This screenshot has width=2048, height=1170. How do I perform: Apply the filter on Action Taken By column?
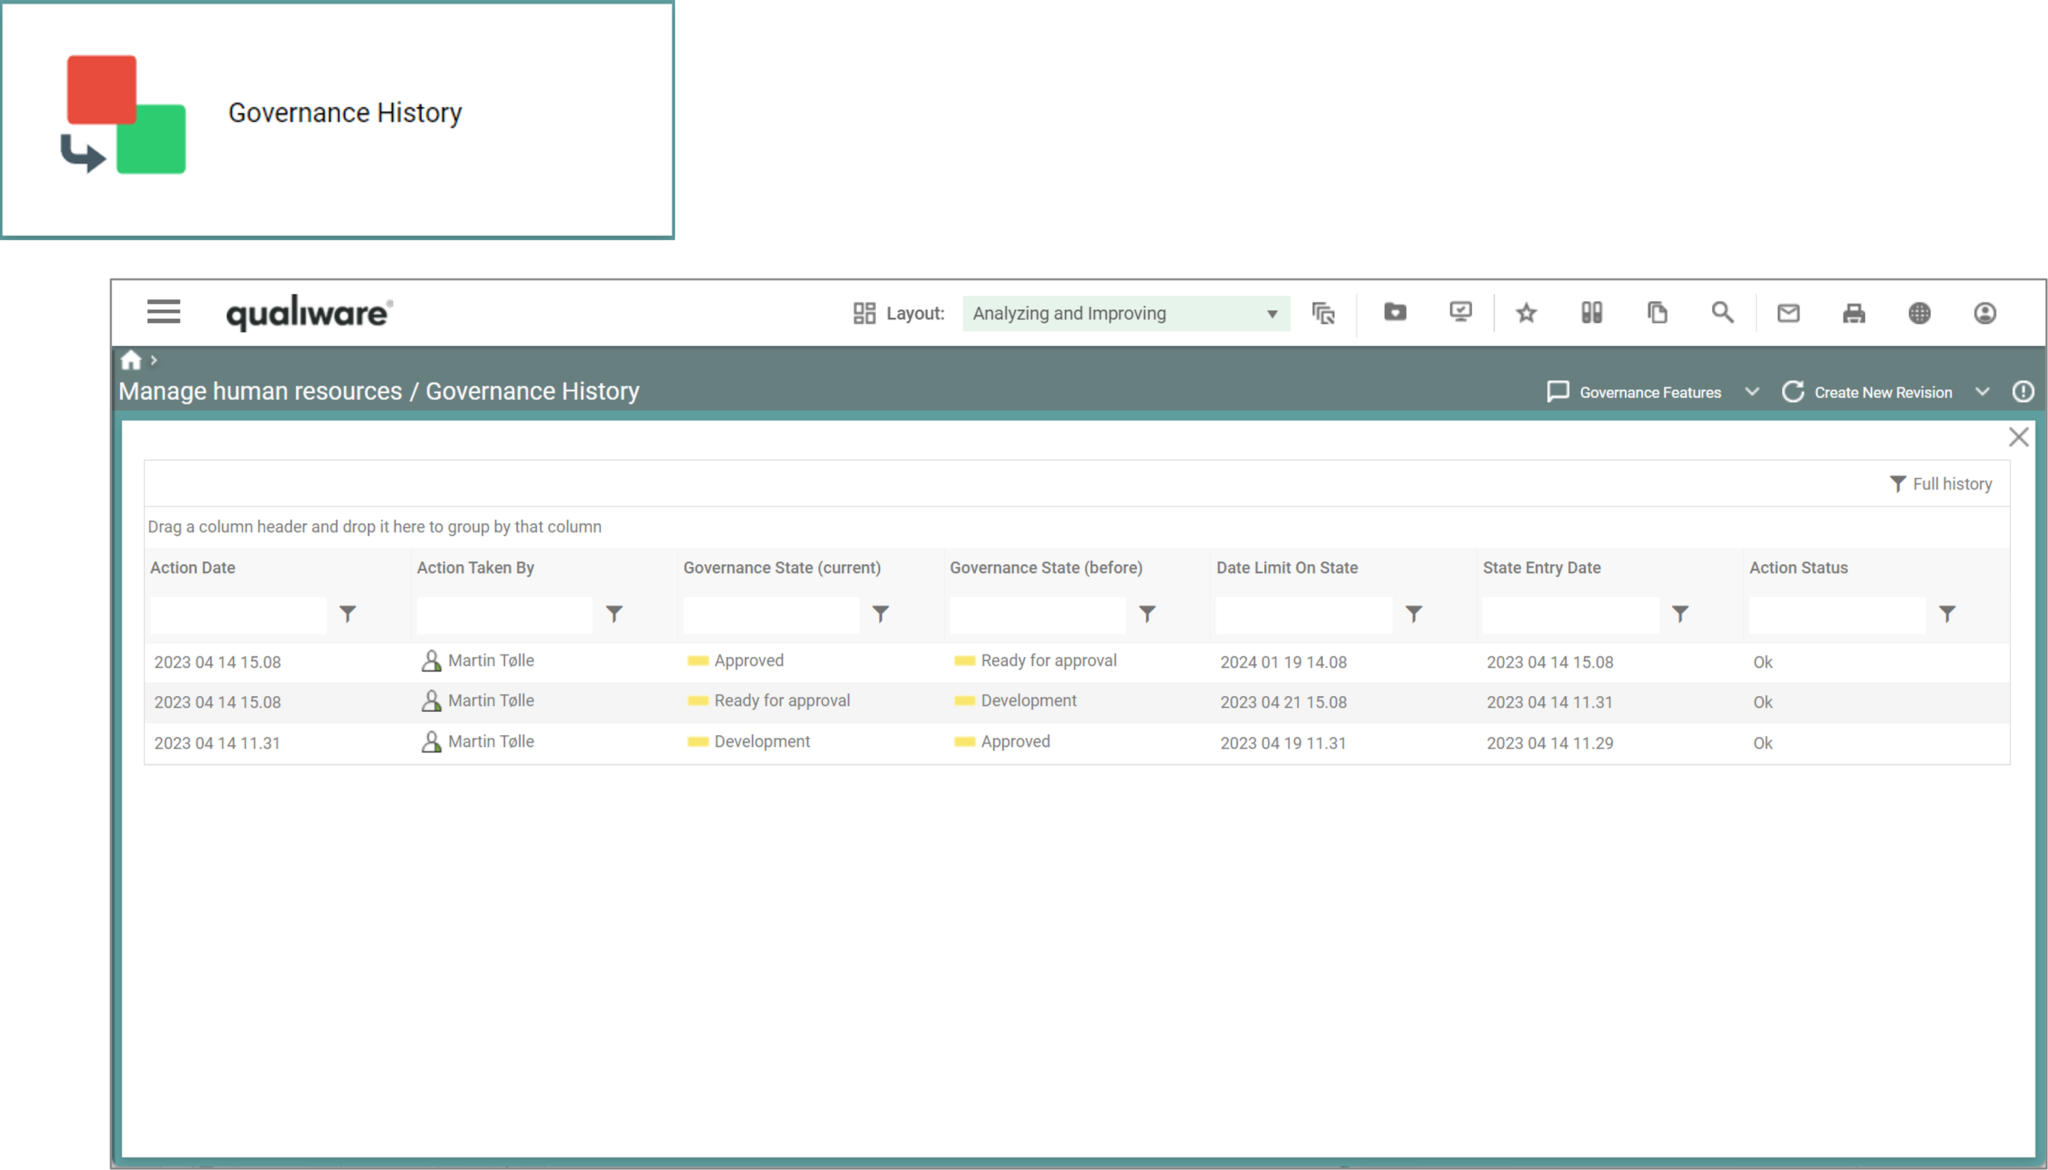tap(614, 614)
